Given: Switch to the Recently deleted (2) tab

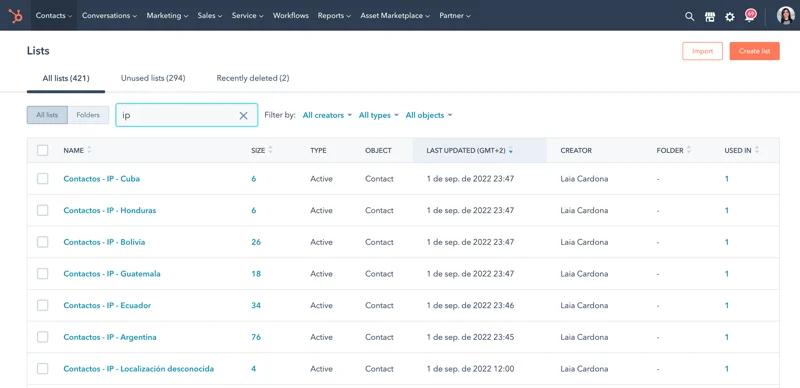Looking at the screenshot, I should click(x=253, y=78).
